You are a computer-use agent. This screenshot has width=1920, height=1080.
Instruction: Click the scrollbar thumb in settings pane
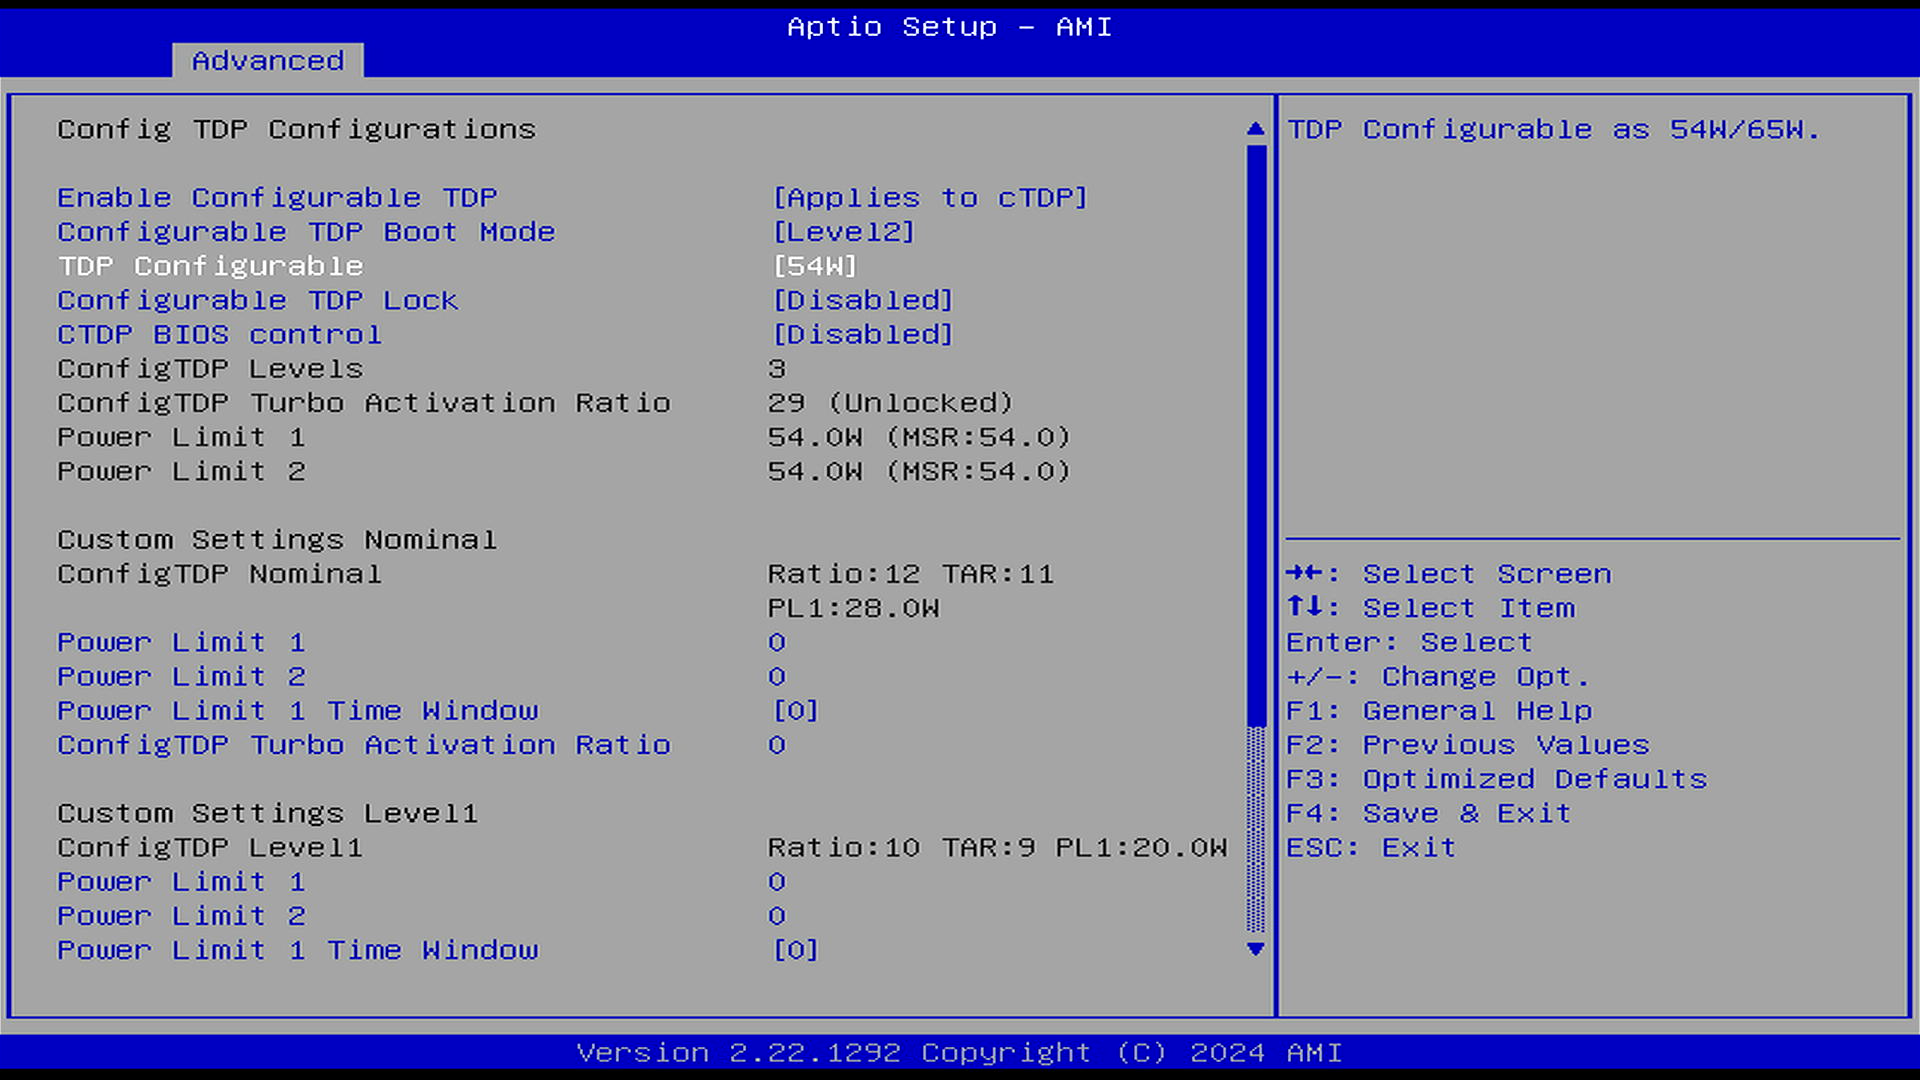tap(1256, 435)
